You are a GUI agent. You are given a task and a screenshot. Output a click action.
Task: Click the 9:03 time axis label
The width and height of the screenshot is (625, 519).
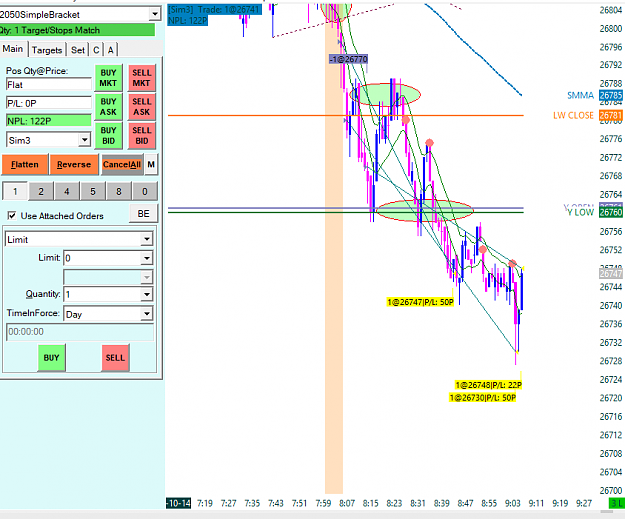pyautogui.click(x=513, y=503)
